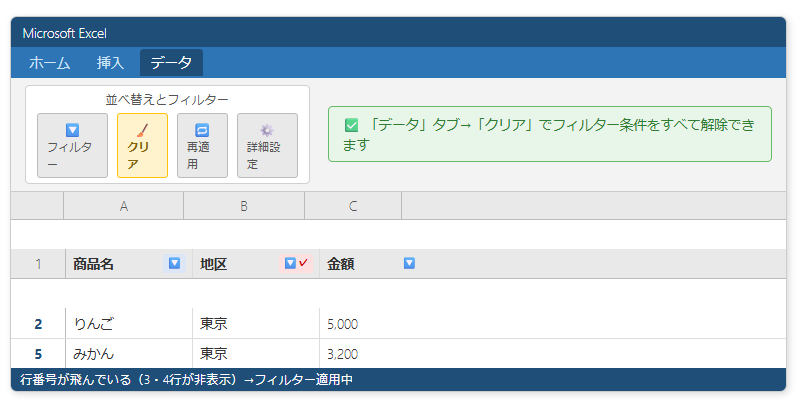804x405 pixels.
Task: Select column C header
Action: click(x=353, y=206)
